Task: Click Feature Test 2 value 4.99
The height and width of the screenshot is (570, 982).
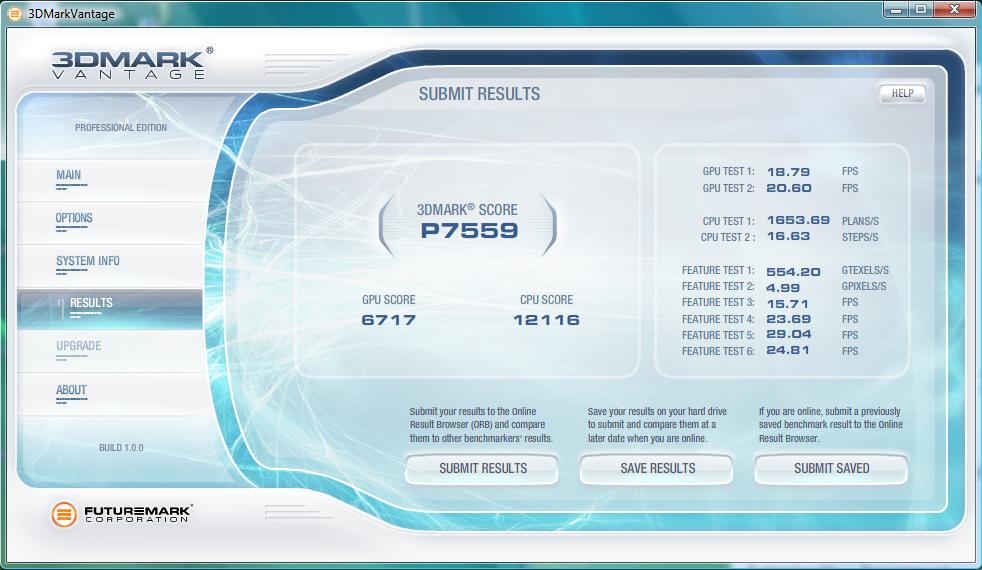Action: (783, 288)
